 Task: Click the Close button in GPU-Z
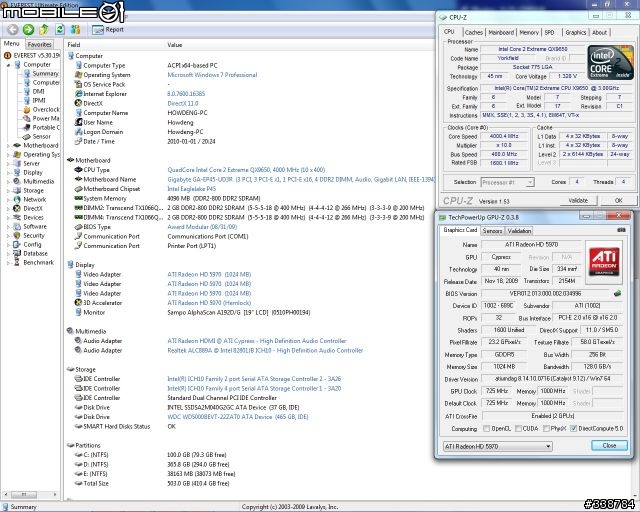click(609, 445)
